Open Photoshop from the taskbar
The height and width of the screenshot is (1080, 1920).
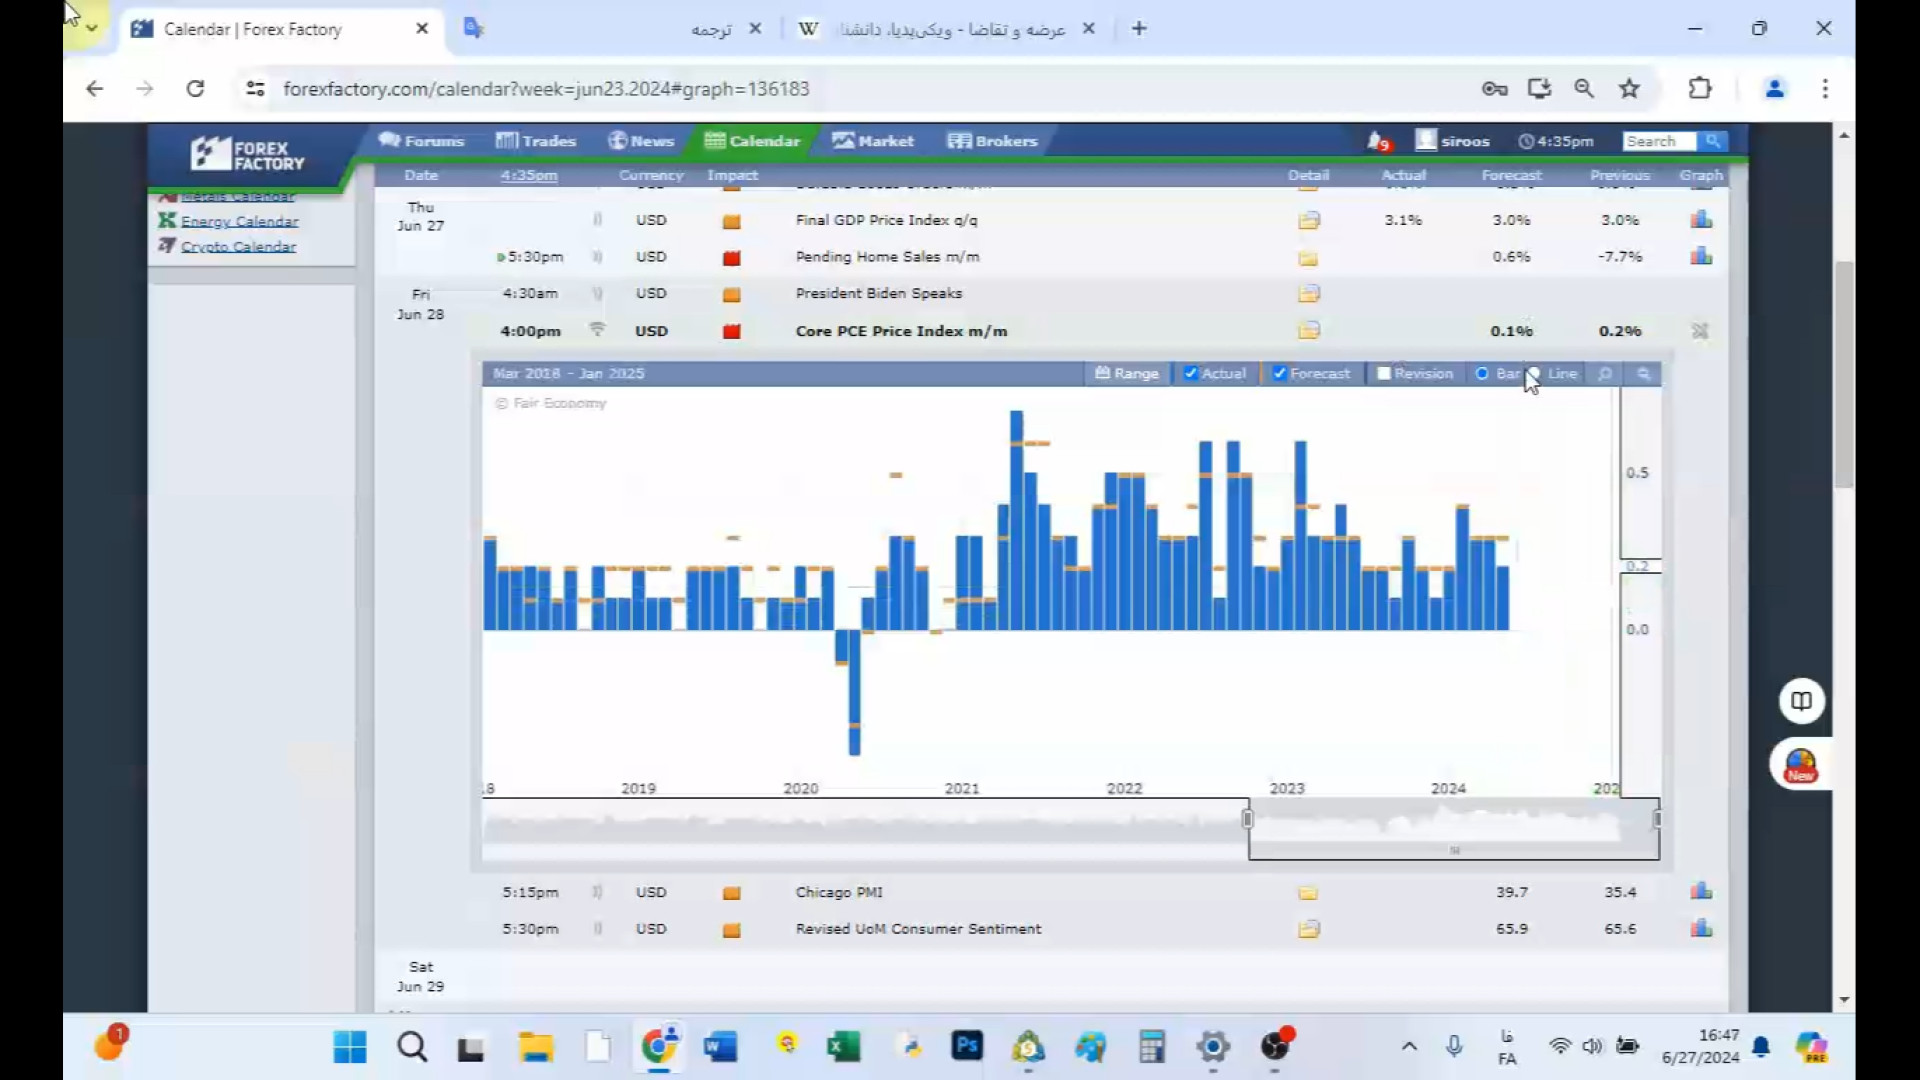(967, 1046)
